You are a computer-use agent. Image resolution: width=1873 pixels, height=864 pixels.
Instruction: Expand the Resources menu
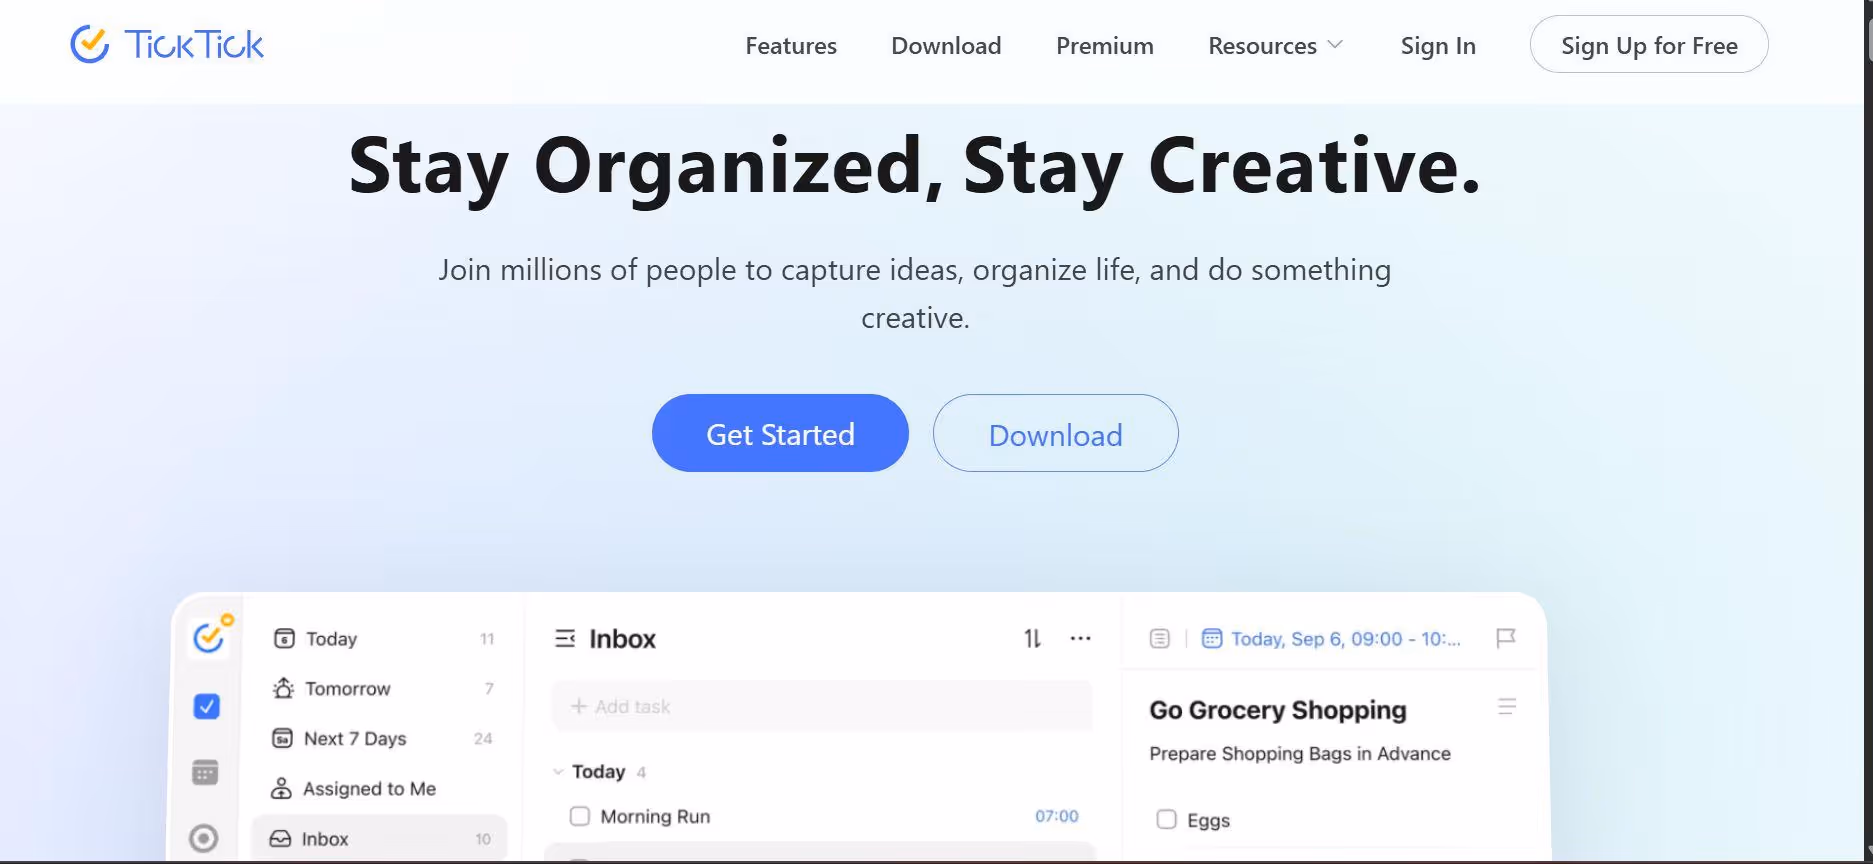(1275, 46)
